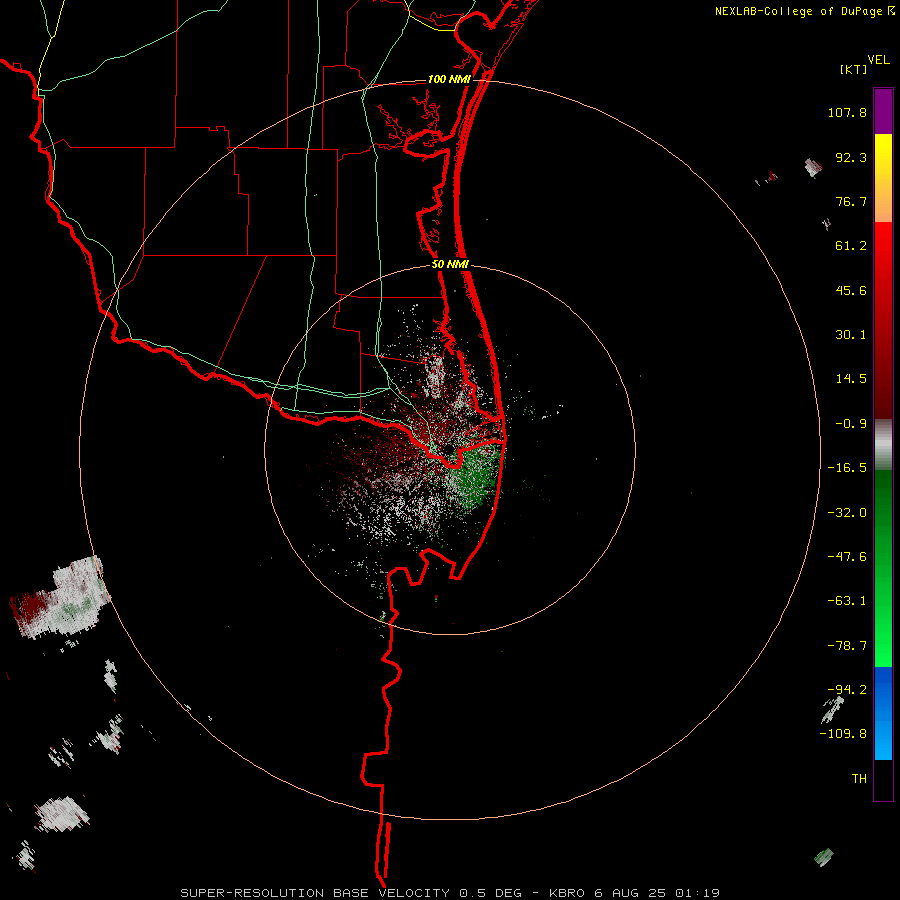This screenshot has height=900, width=900.
Task: Click the -16.5 velocity scale value
Action: click(x=847, y=468)
